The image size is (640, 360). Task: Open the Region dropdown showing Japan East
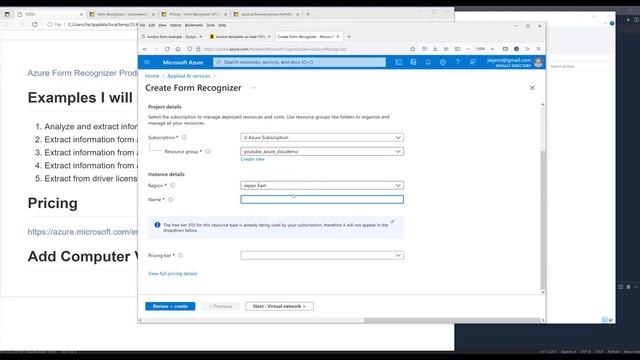point(322,185)
